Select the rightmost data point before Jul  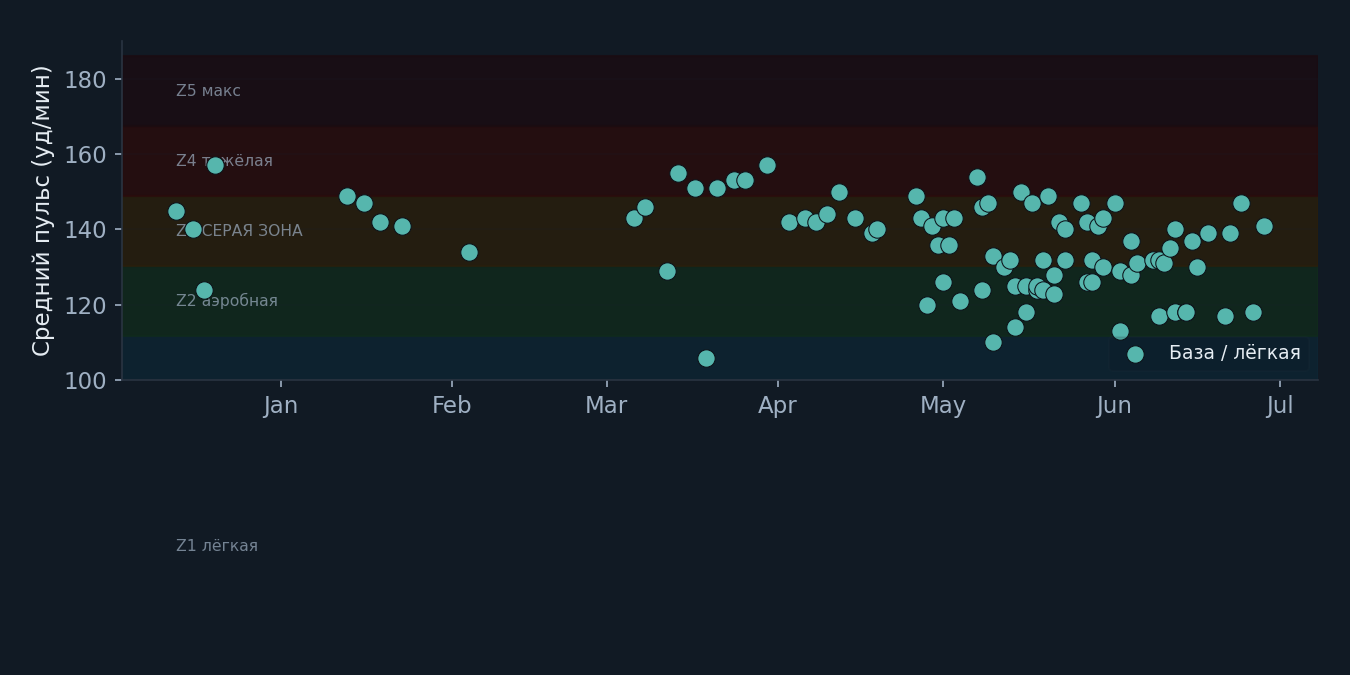1264,226
